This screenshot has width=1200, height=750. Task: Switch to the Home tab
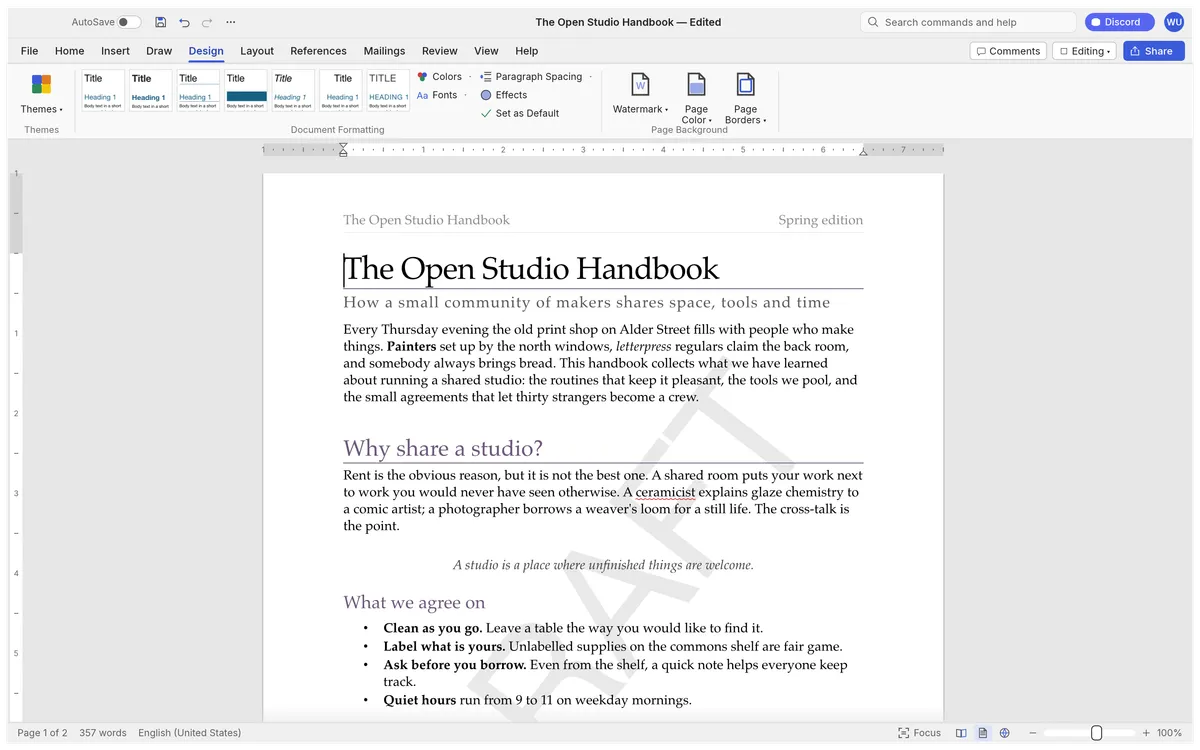[70, 51]
